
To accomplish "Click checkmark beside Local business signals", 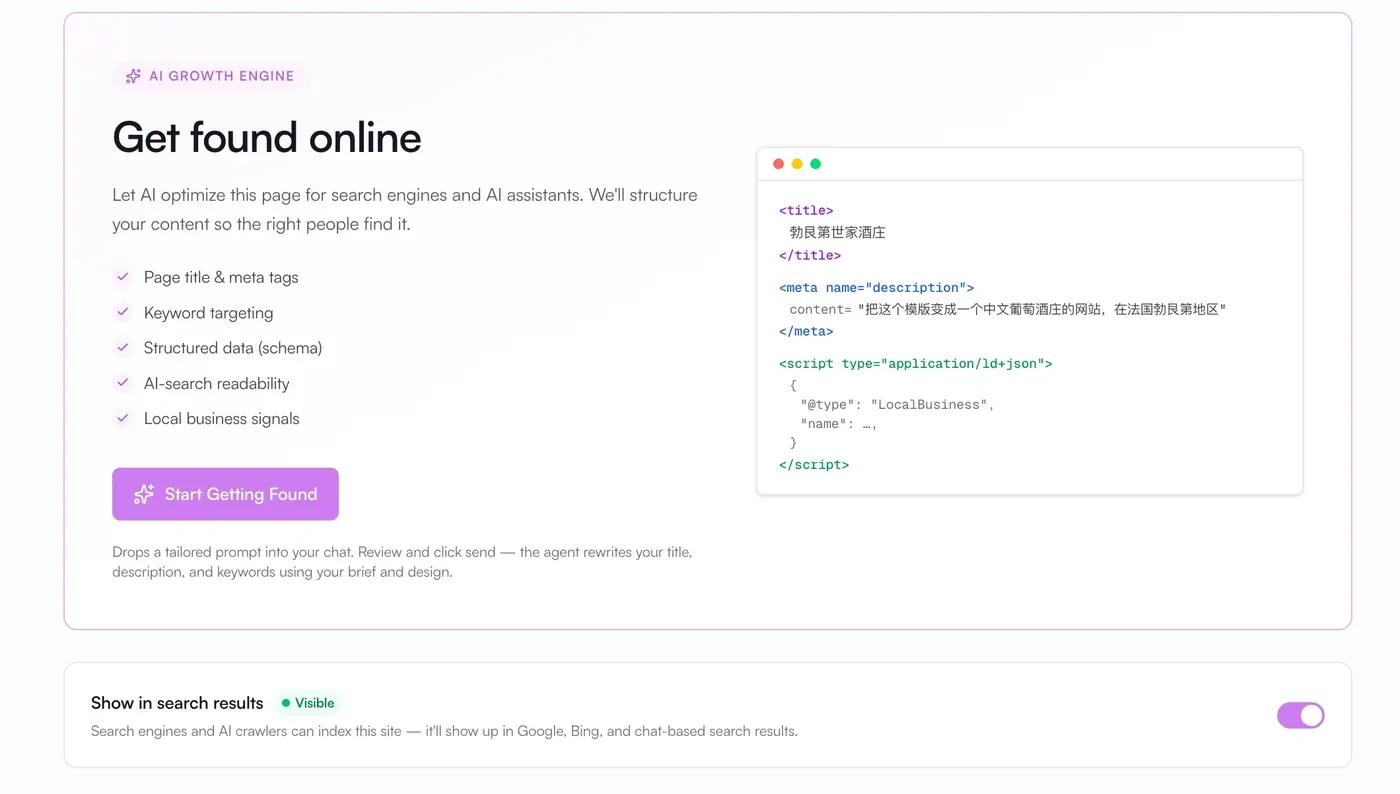I will point(122,418).
